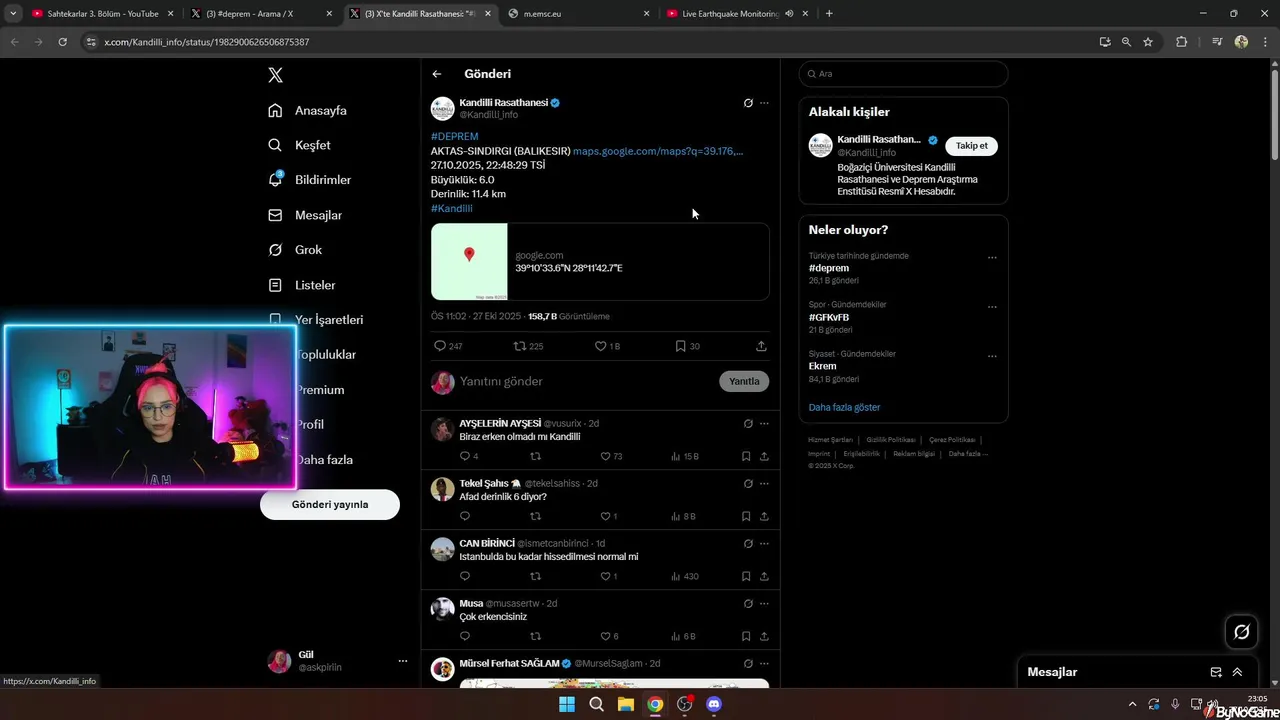View analytics of CAN BİRİNCİ reply (430)
This screenshot has height=720, width=1280.
click(x=685, y=576)
